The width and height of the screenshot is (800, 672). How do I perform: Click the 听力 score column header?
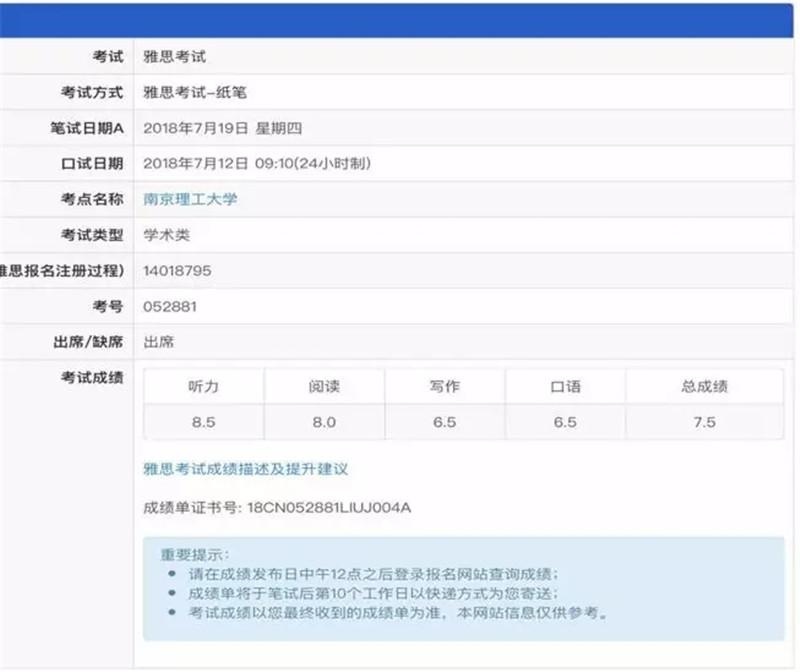pyautogui.click(x=203, y=386)
